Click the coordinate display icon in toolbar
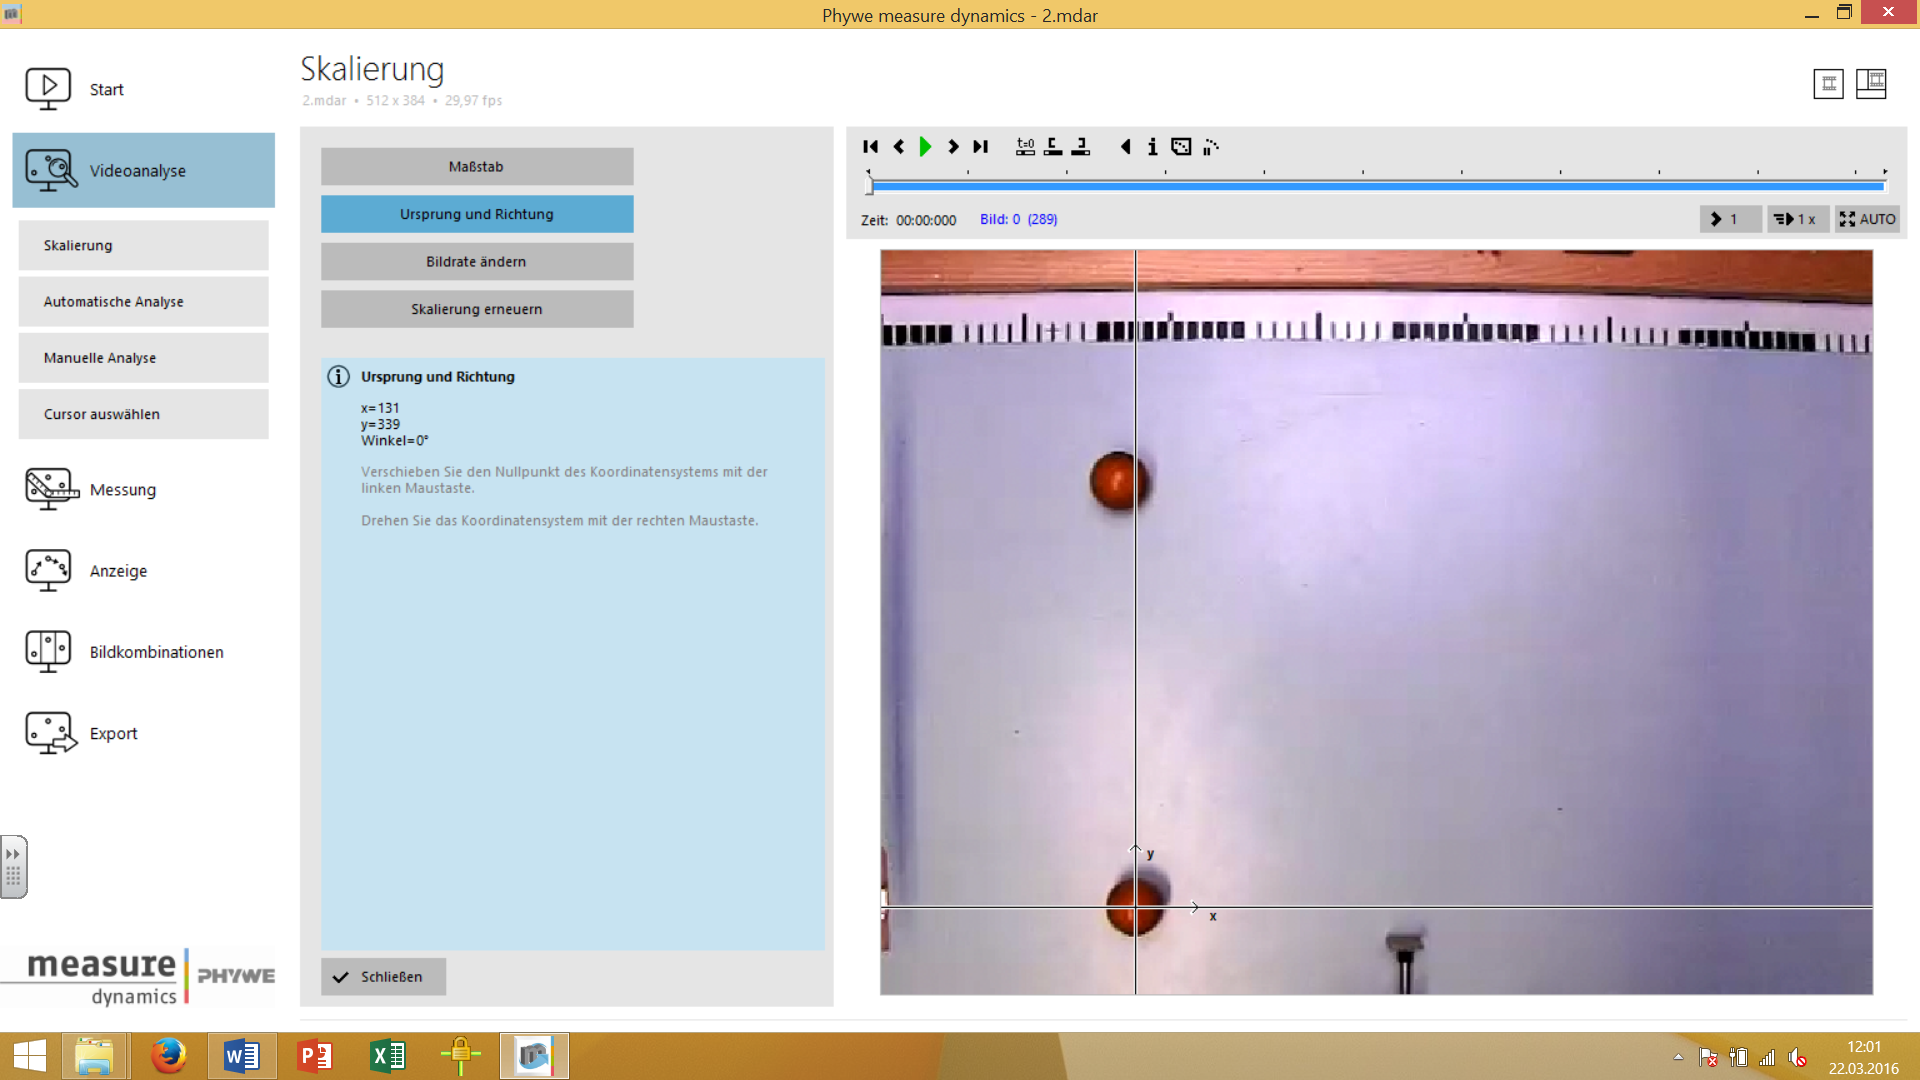Image resolution: width=1920 pixels, height=1080 pixels. (1181, 147)
